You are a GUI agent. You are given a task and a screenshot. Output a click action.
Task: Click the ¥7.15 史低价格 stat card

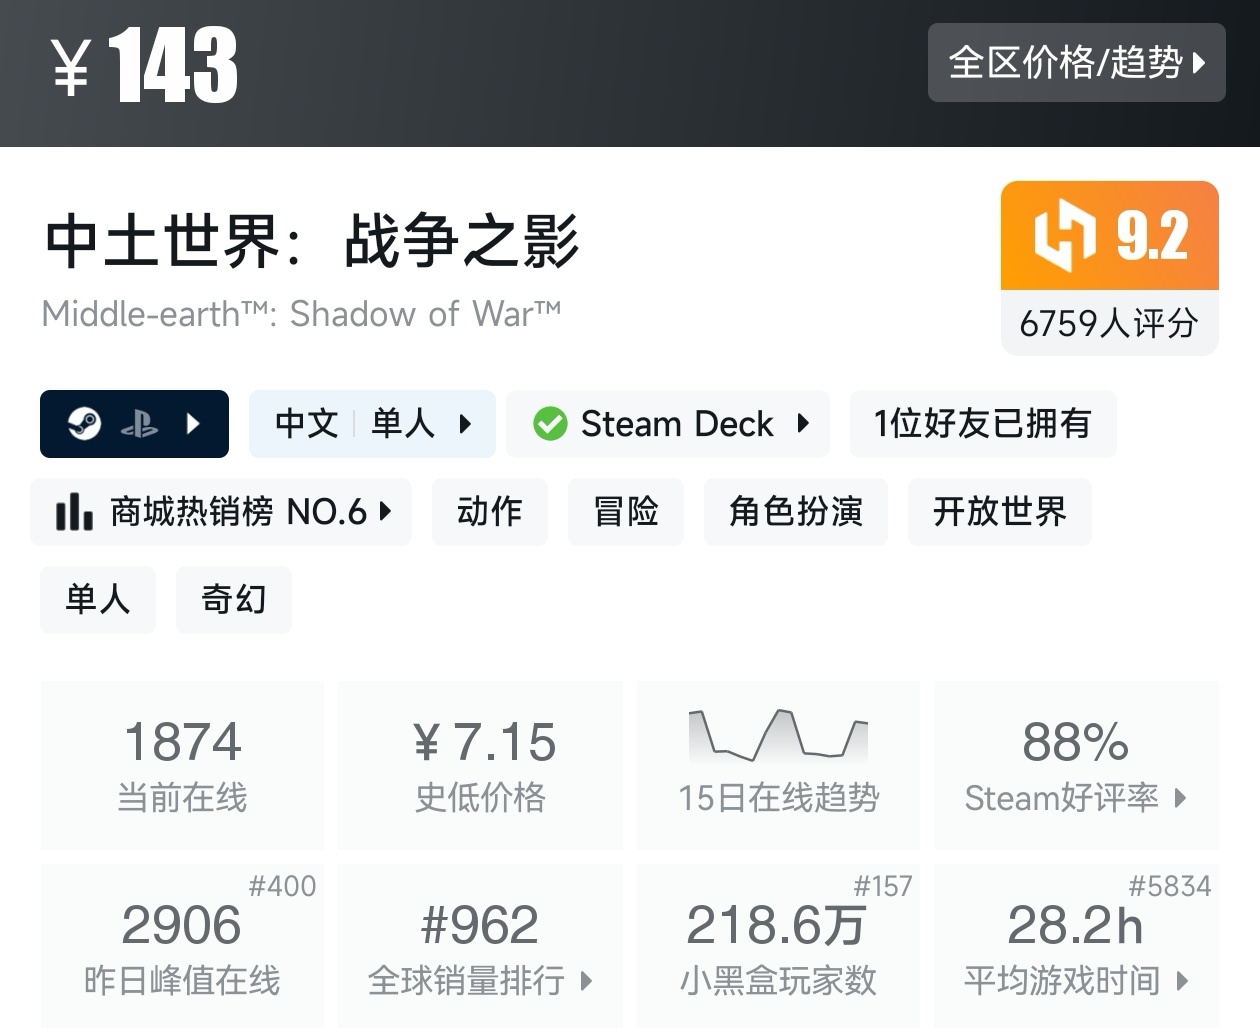pyautogui.click(x=481, y=765)
